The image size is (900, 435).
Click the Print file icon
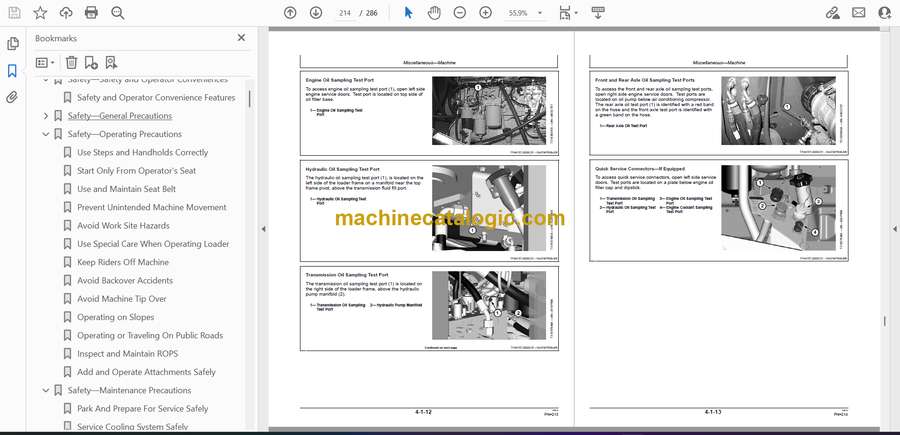click(x=92, y=13)
